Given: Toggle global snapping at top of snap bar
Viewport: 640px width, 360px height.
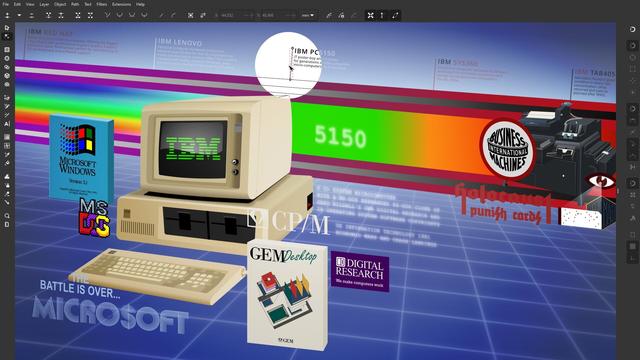Looking at the screenshot, I should click(632, 29).
